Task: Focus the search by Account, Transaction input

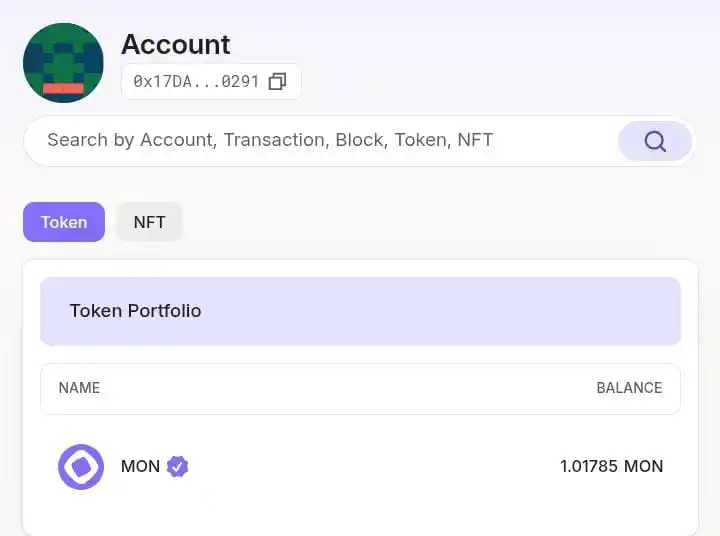Action: coord(321,140)
